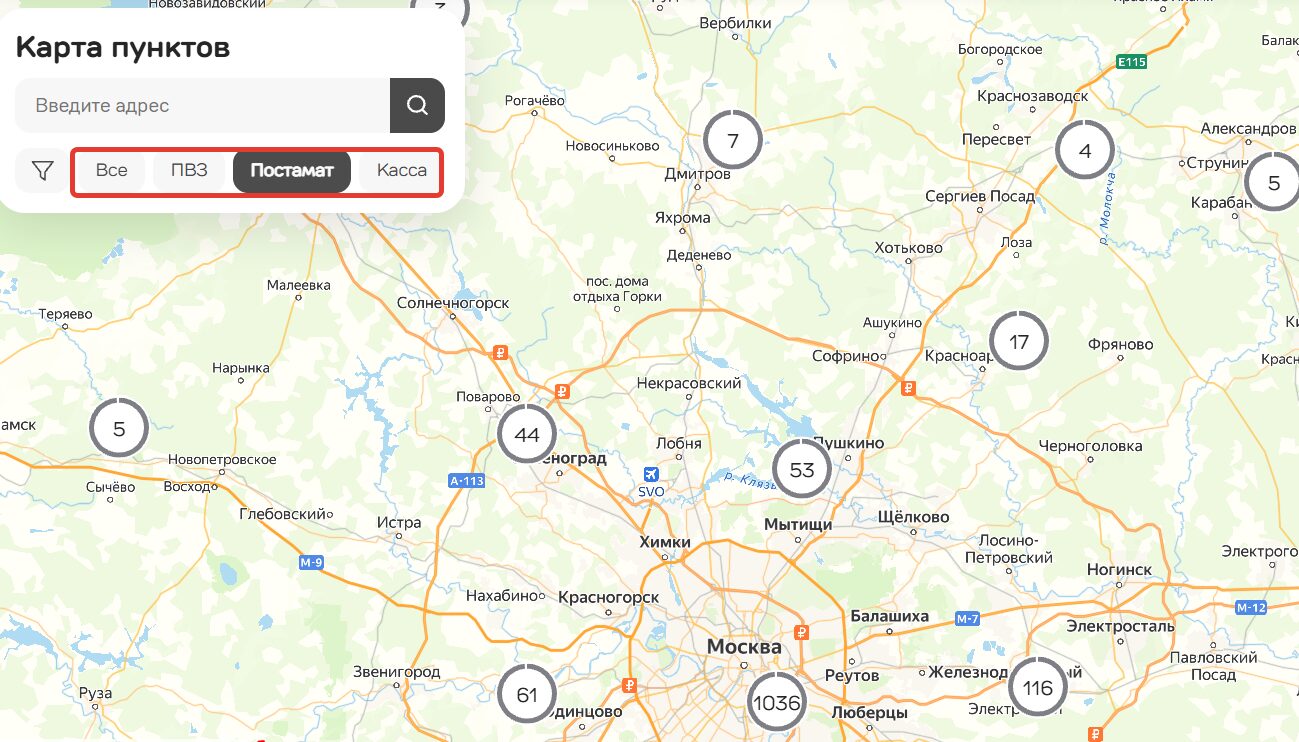
Task: Expand the 17 cluster near Фряново
Action: point(1018,342)
